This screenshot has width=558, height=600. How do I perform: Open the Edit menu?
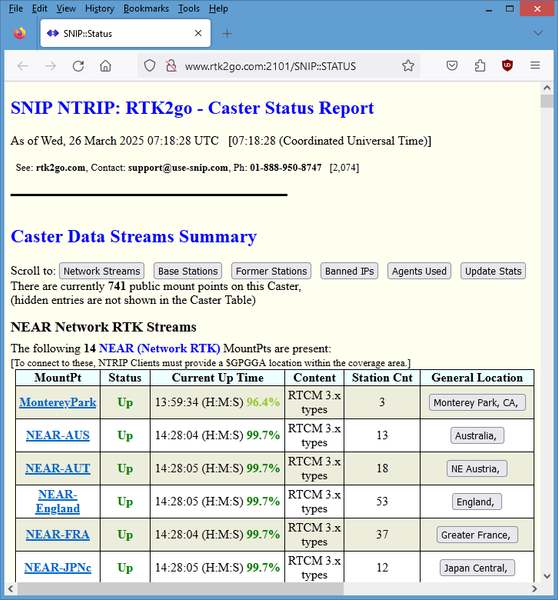point(39,8)
